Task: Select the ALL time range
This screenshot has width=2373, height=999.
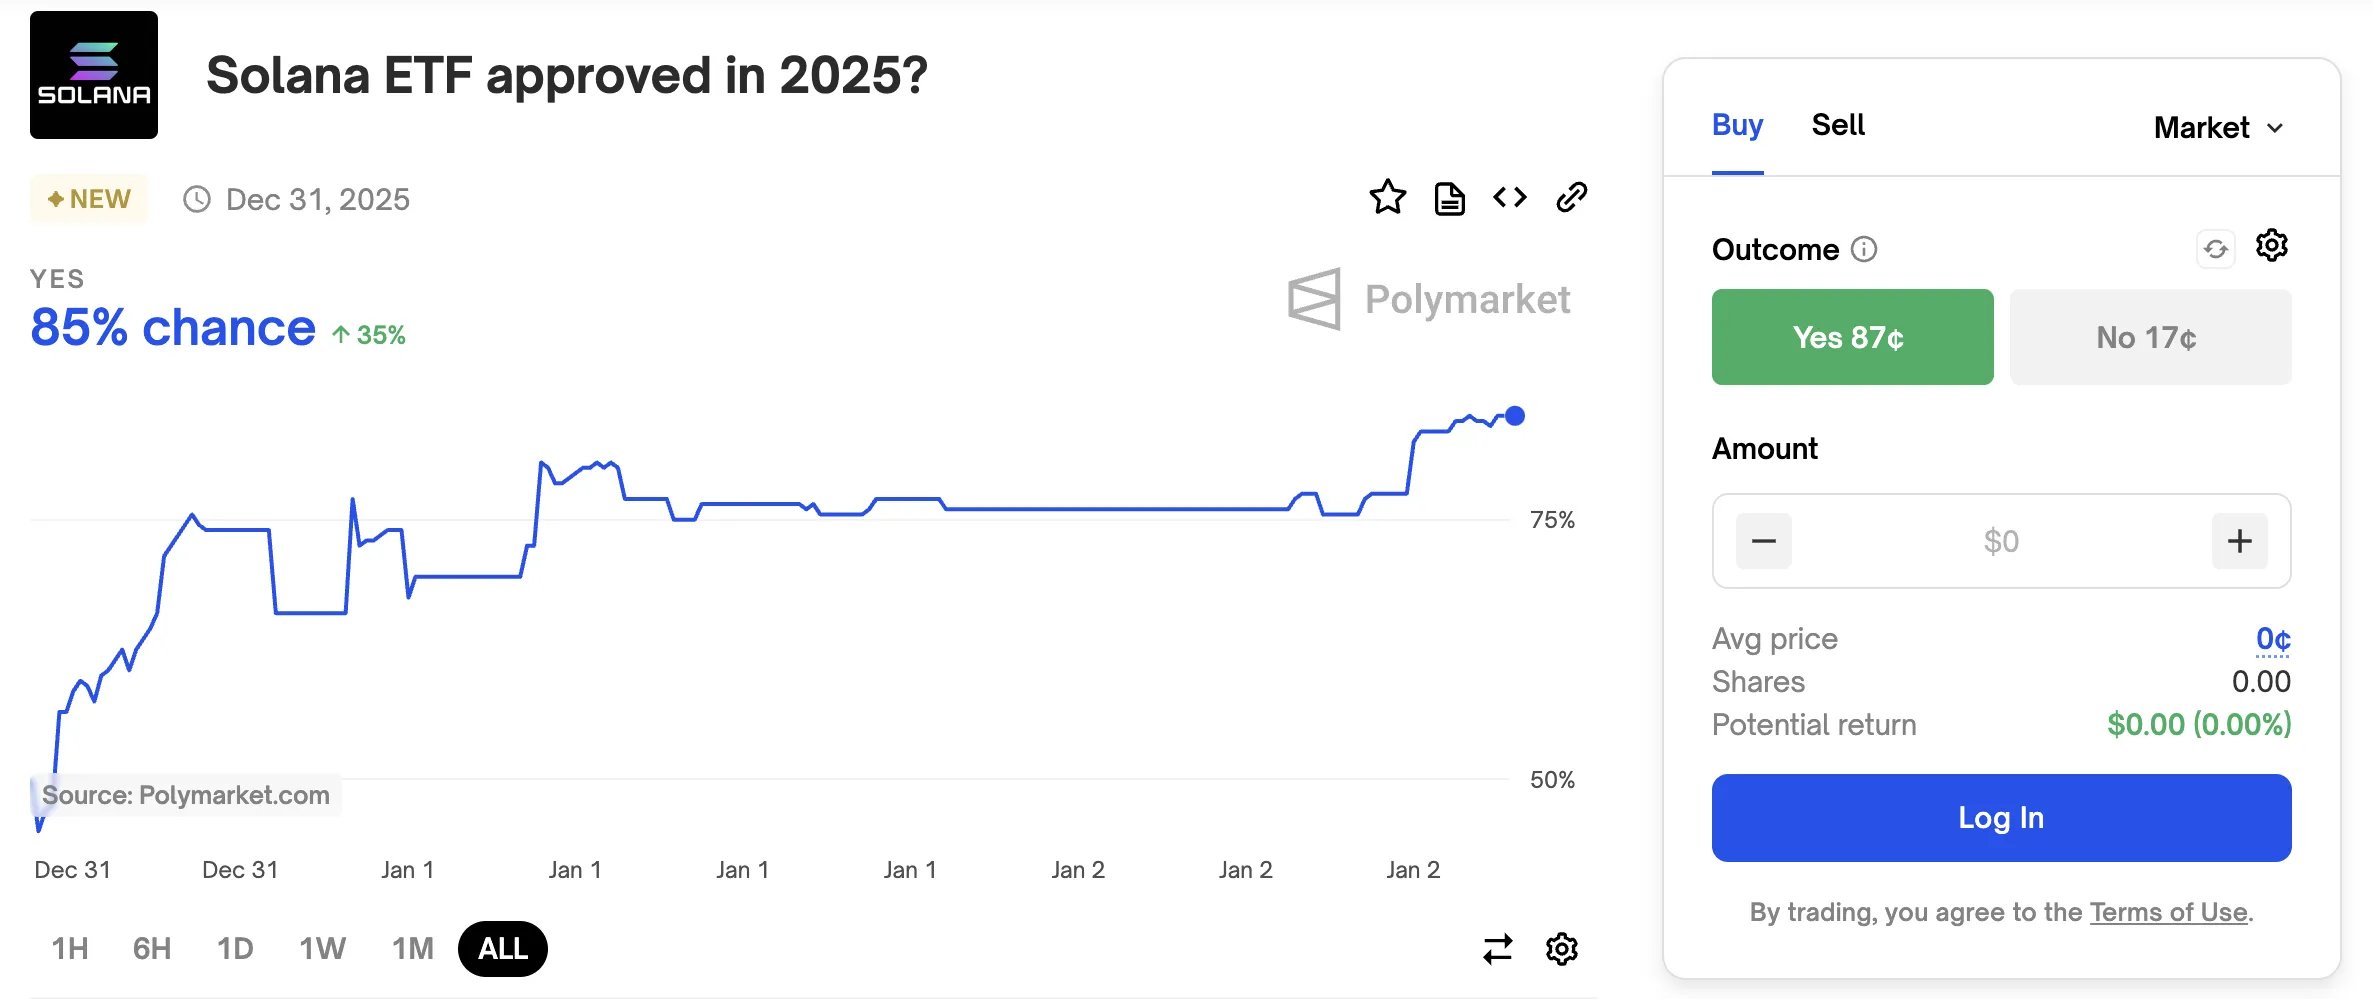Action: coord(502,948)
